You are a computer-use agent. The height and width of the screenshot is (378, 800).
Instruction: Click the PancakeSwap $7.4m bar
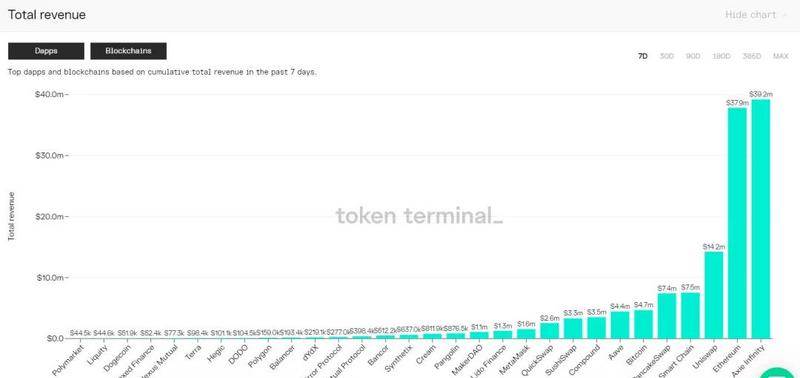coord(667,316)
